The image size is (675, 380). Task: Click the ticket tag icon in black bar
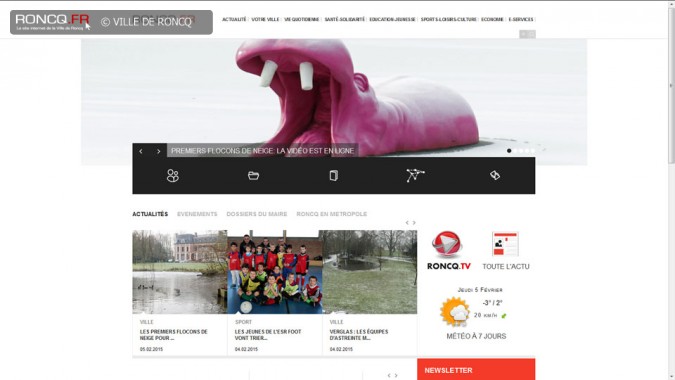click(495, 175)
